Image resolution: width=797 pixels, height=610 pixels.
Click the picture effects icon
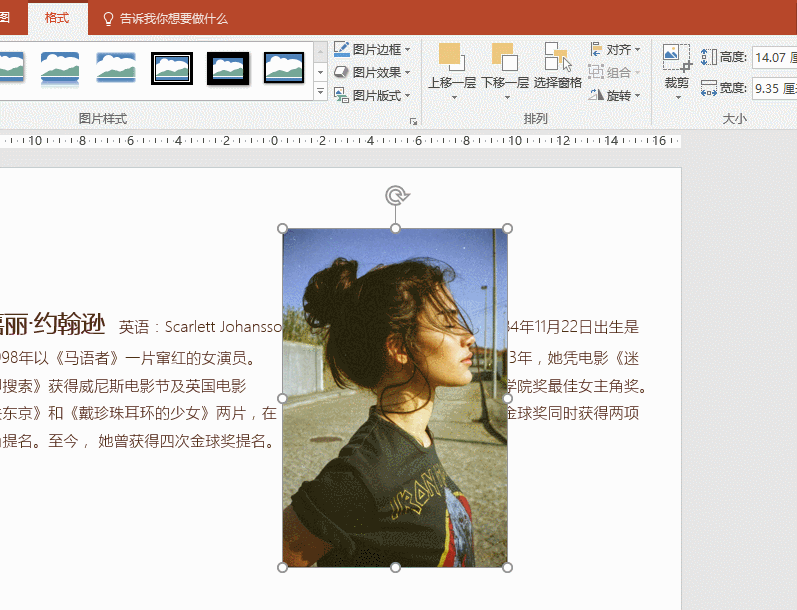[x=341, y=72]
